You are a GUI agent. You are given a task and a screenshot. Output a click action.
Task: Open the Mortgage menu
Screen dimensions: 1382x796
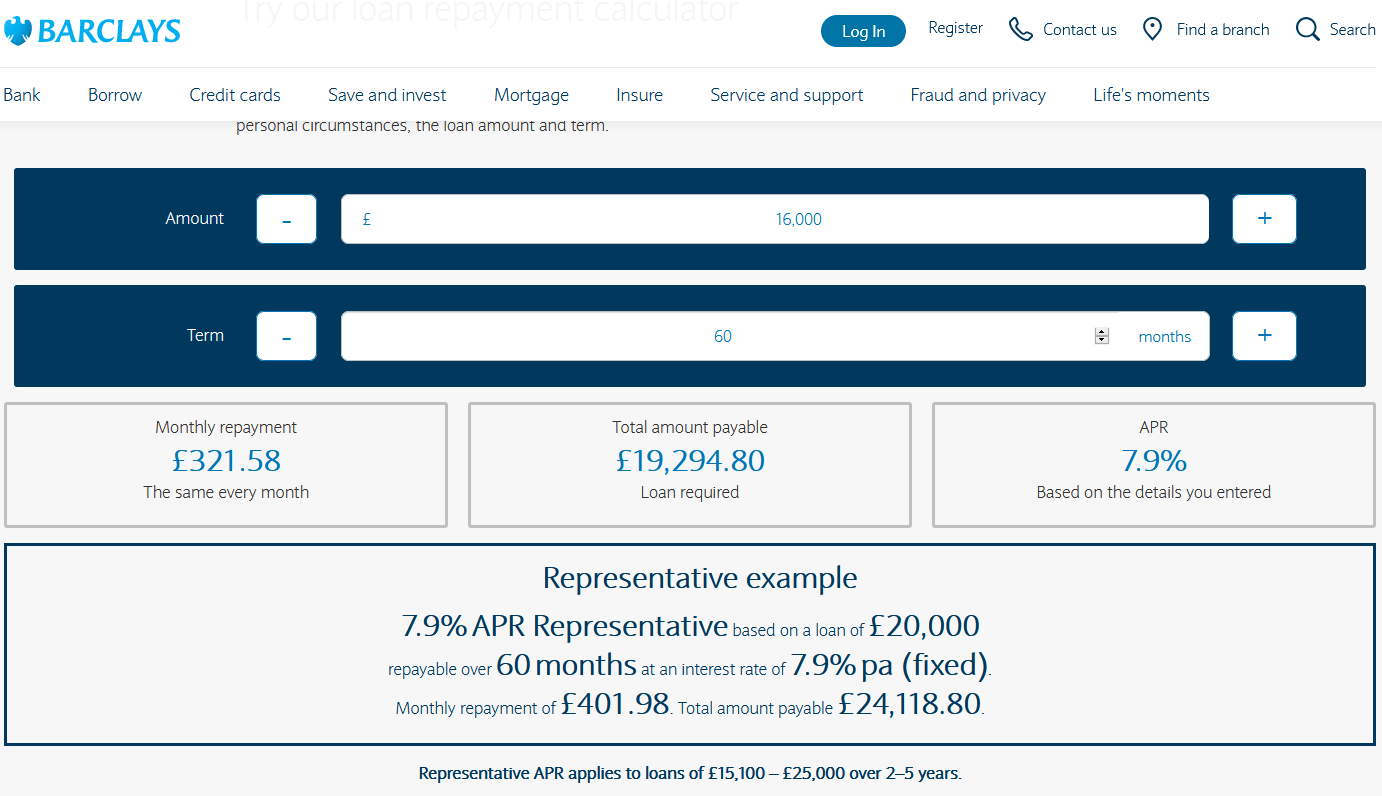[x=531, y=95]
